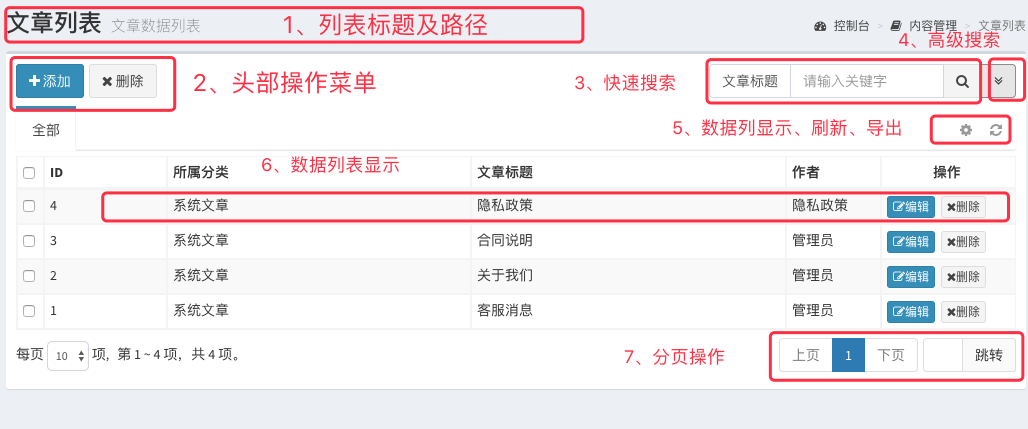Viewport: 1028px width, 429px height.
Task: Click the magnifier search icon button
Action: tap(962, 81)
